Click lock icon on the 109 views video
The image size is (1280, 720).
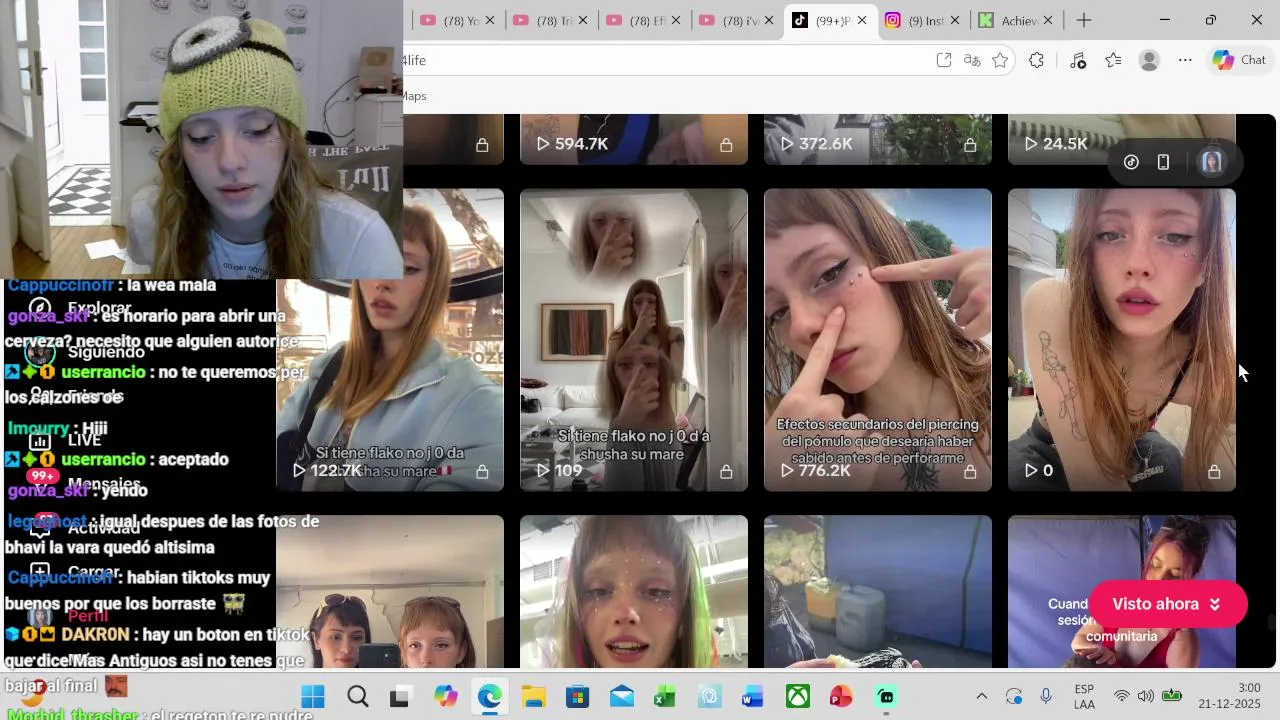pos(726,471)
